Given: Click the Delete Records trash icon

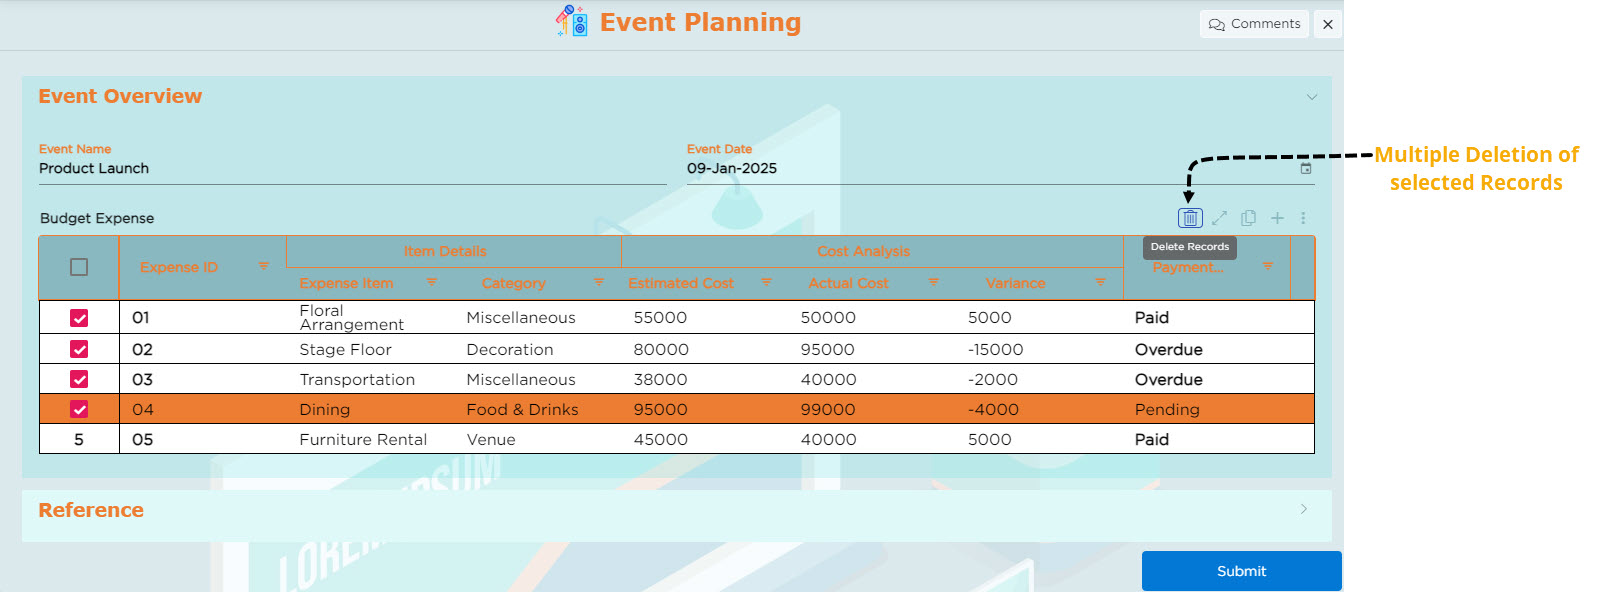Looking at the screenshot, I should (1189, 218).
